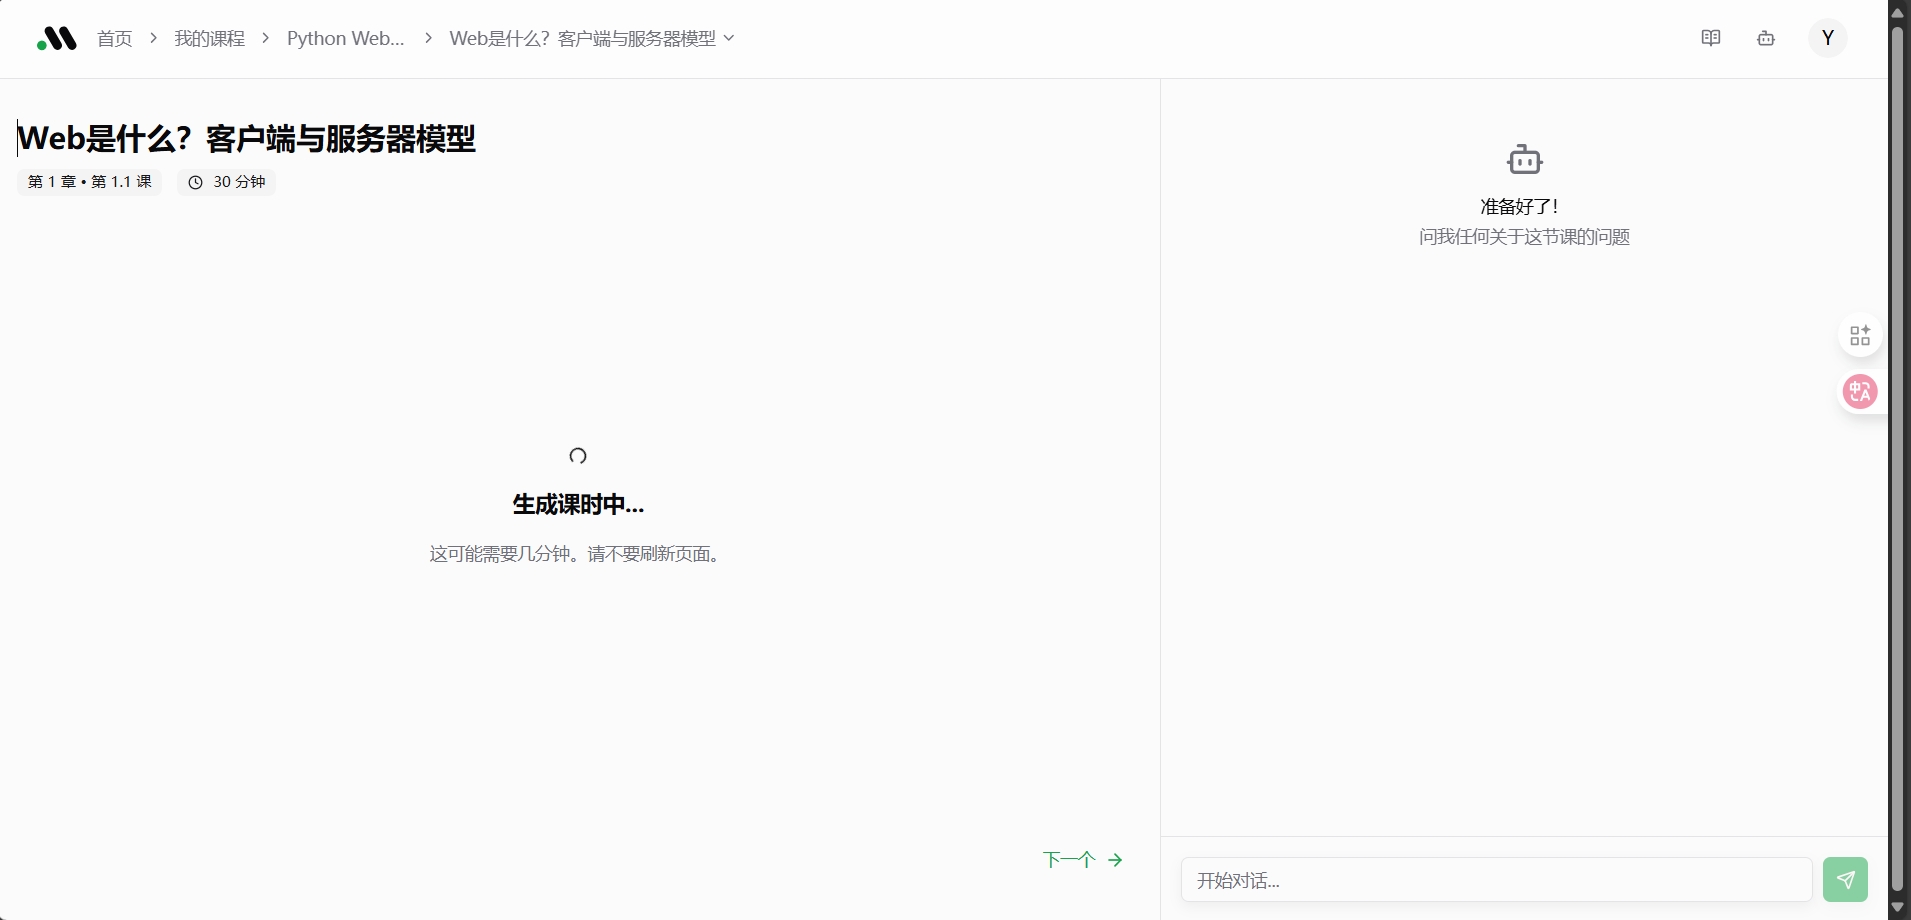Screen dimensions: 1911x920
Task: Click the pink translate floating icon
Action: [x=1860, y=391]
